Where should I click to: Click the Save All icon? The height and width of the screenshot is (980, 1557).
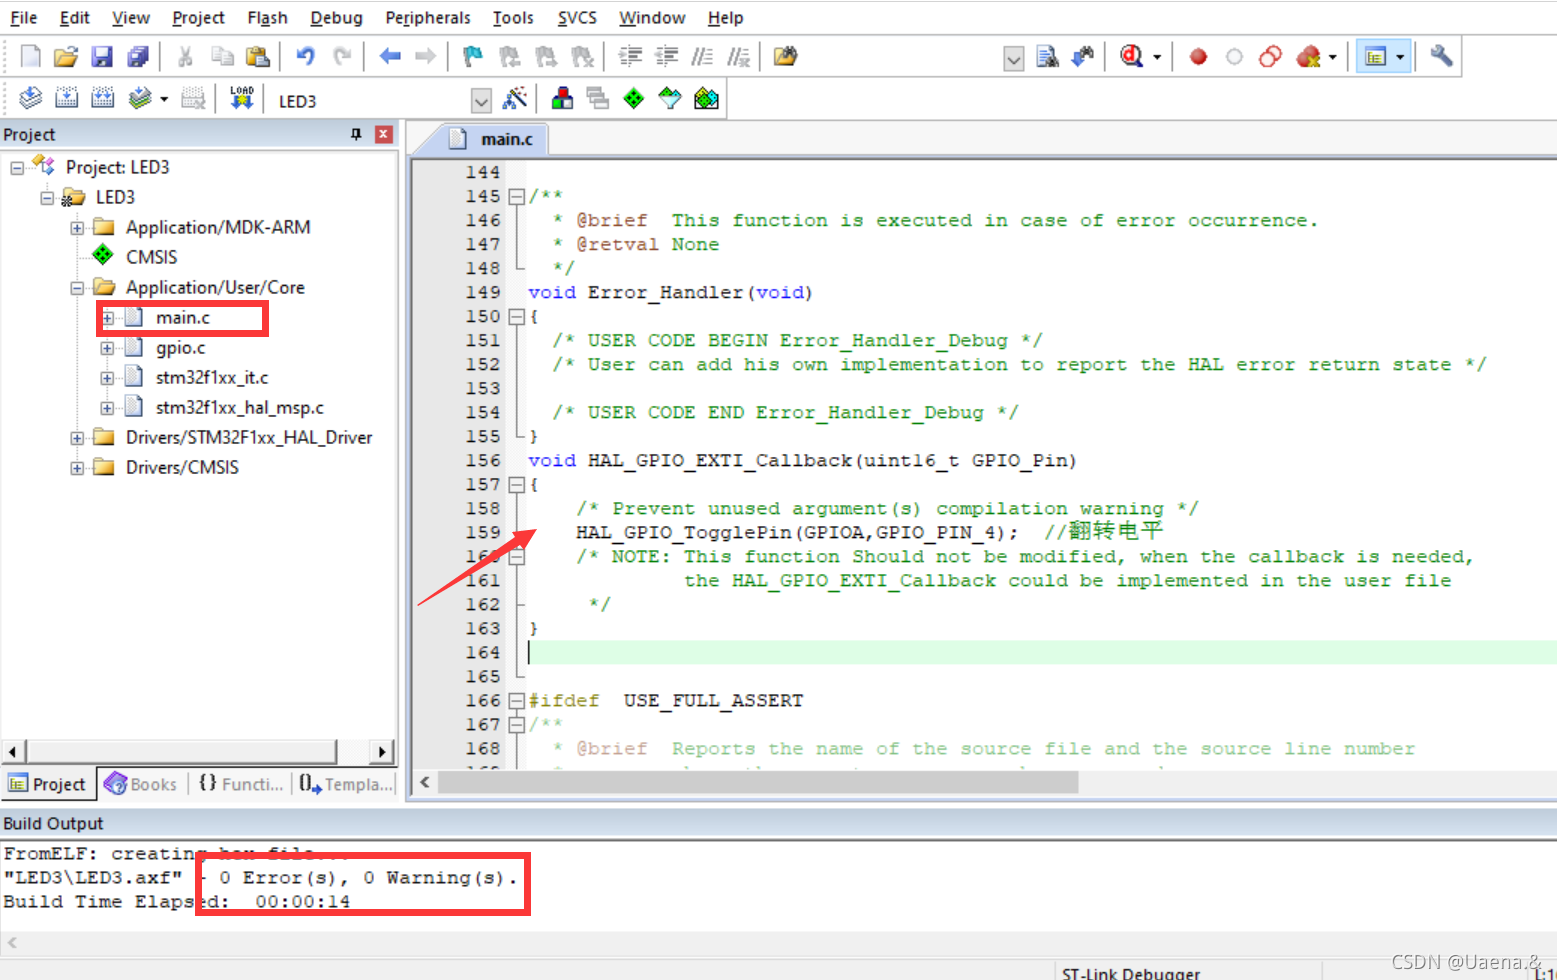138,57
